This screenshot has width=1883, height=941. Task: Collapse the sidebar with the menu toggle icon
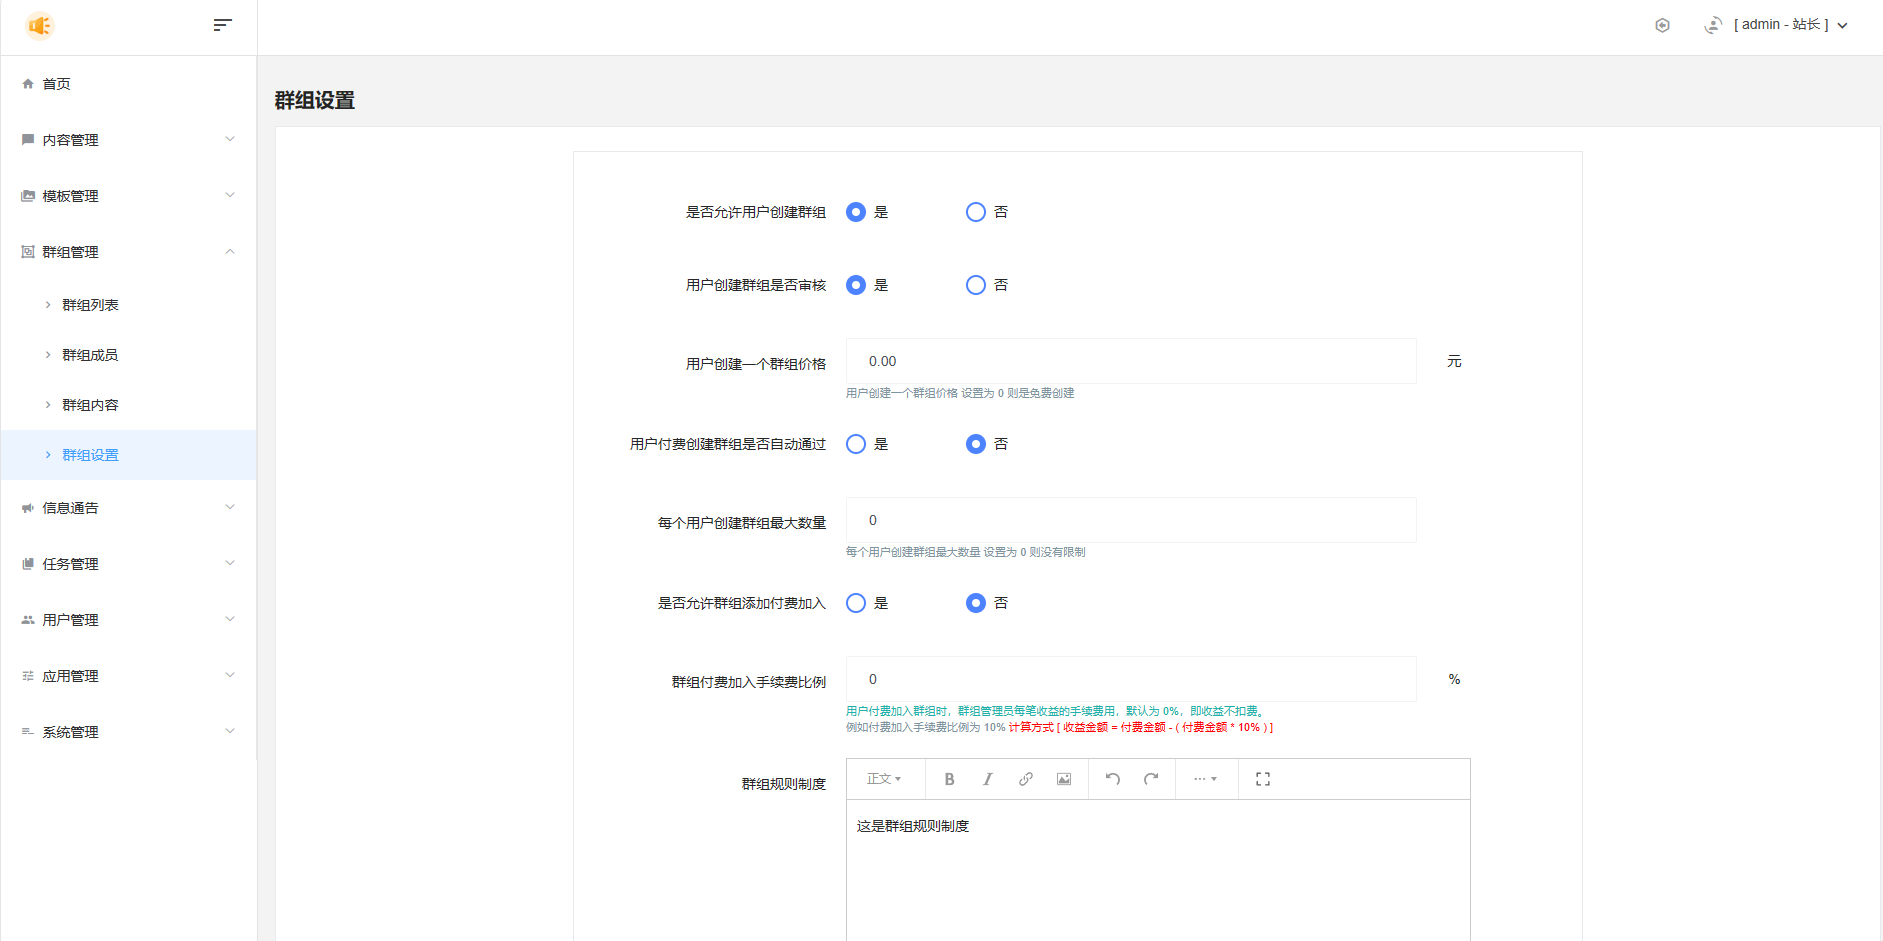222,25
